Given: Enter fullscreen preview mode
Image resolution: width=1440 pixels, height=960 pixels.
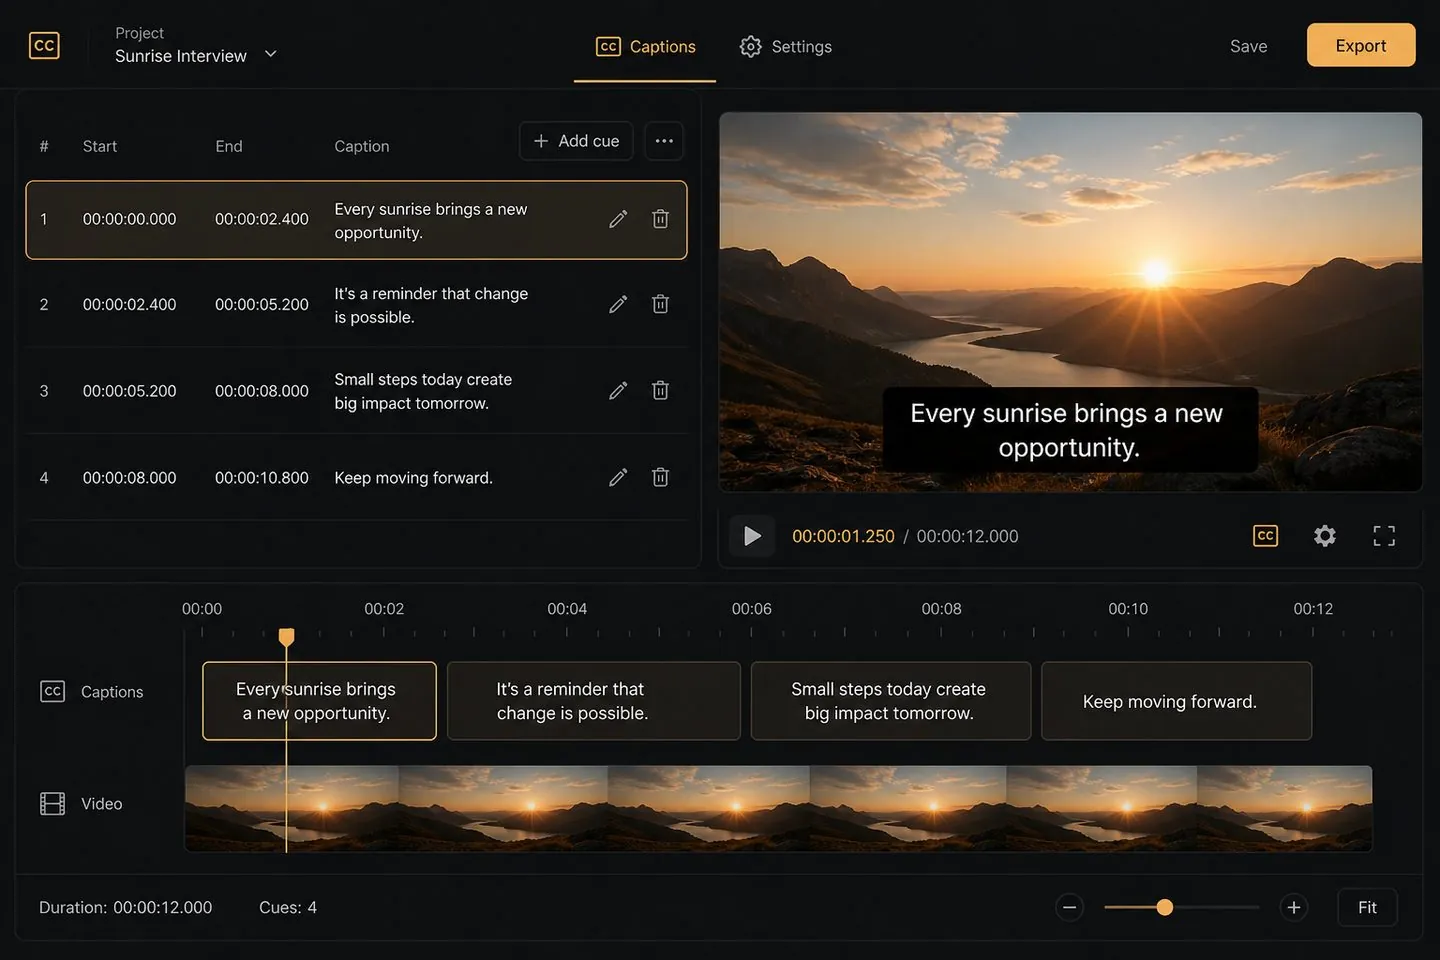Looking at the screenshot, I should [x=1384, y=536].
